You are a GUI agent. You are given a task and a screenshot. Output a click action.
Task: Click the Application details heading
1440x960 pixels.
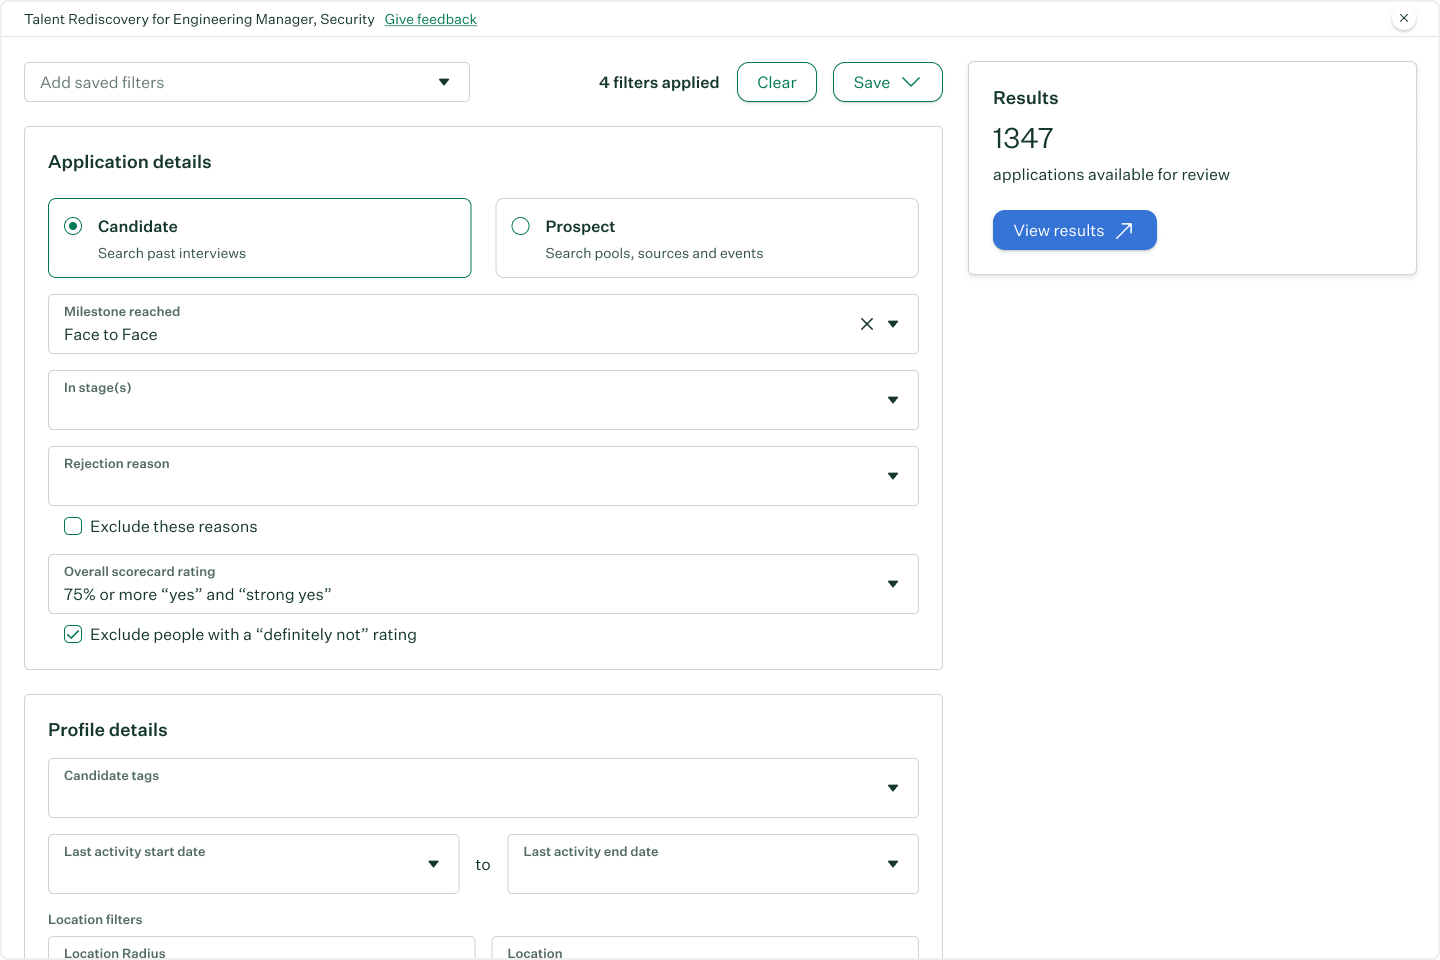click(130, 162)
